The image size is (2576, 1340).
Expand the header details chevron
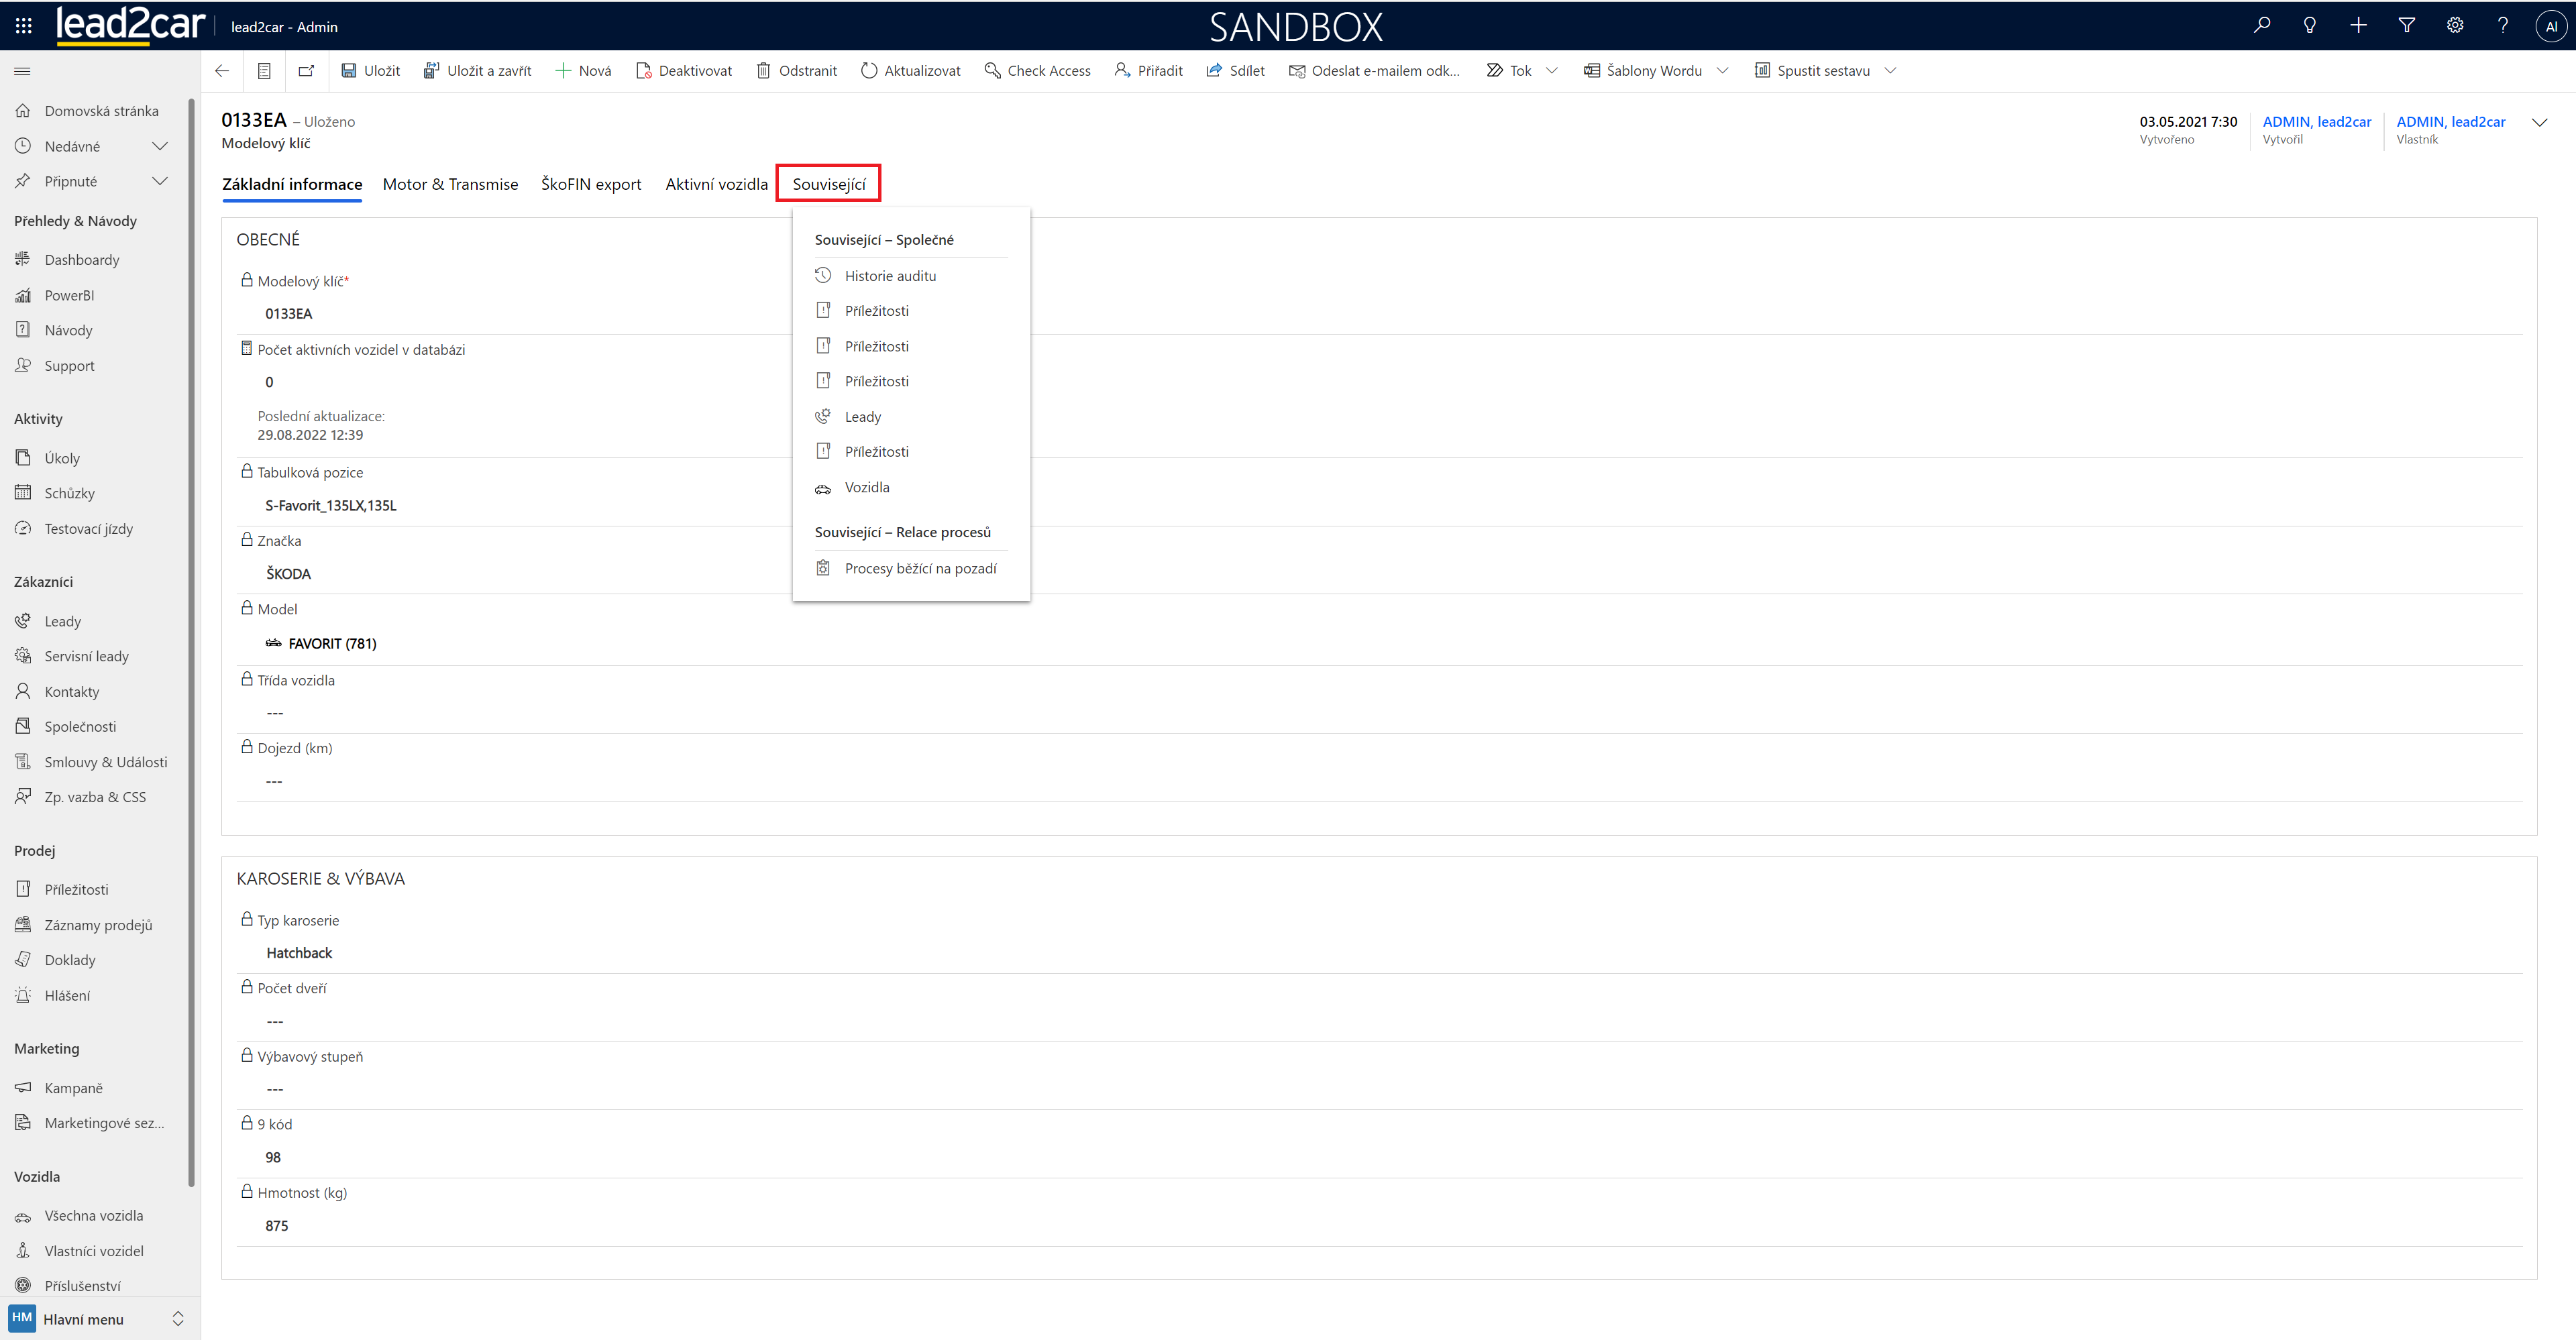(2539, 123)
